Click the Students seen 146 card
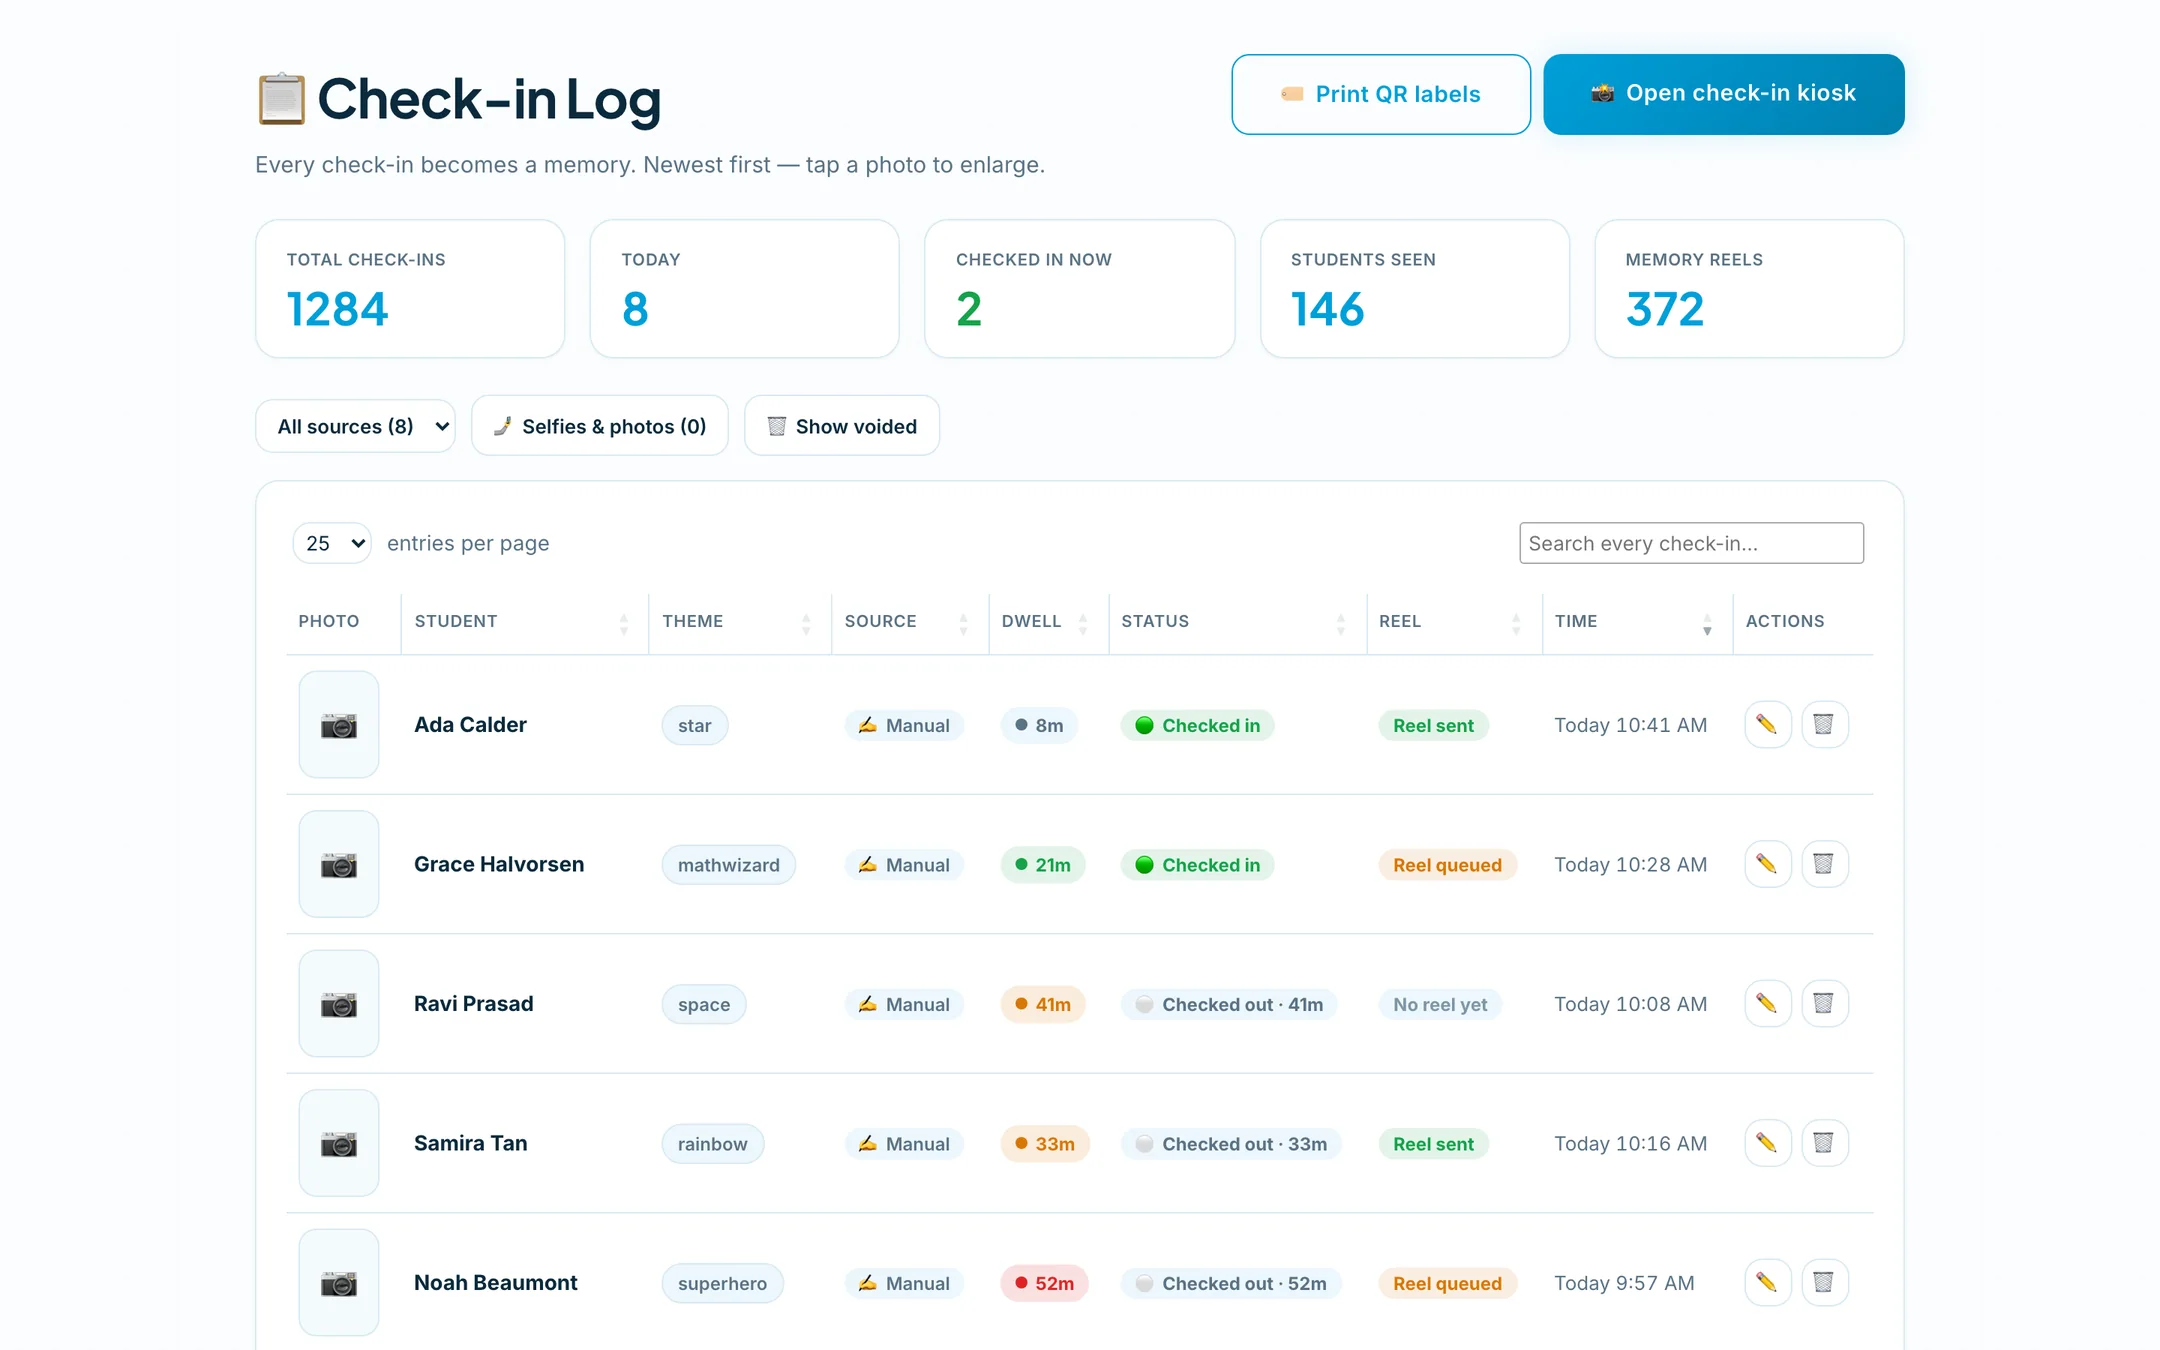 click(1415, 289)
